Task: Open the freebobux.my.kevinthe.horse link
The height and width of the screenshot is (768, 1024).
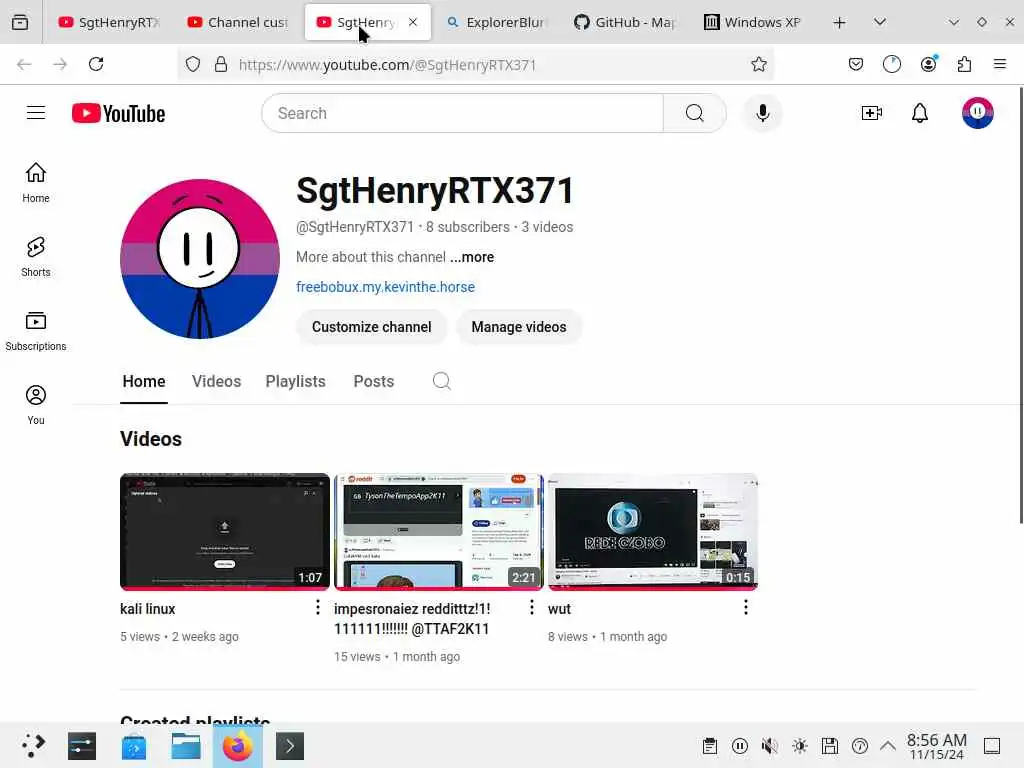Action: pyautogui.click(x=385, y=287)
